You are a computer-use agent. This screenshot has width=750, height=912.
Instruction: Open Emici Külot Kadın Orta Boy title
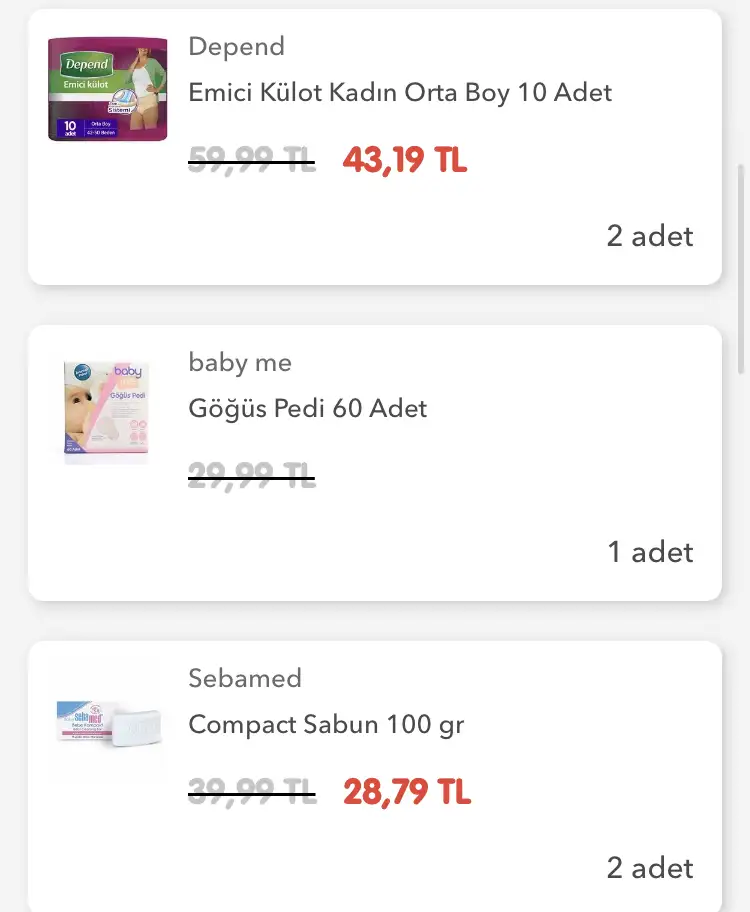click(400, 93)
